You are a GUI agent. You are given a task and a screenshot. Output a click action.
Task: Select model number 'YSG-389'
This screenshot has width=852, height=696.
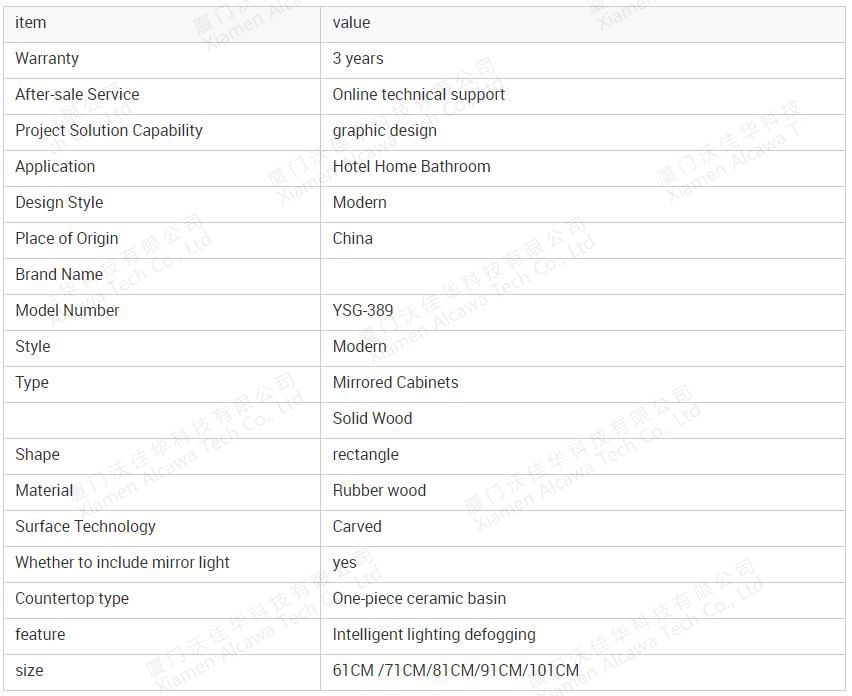pos(363,310)
